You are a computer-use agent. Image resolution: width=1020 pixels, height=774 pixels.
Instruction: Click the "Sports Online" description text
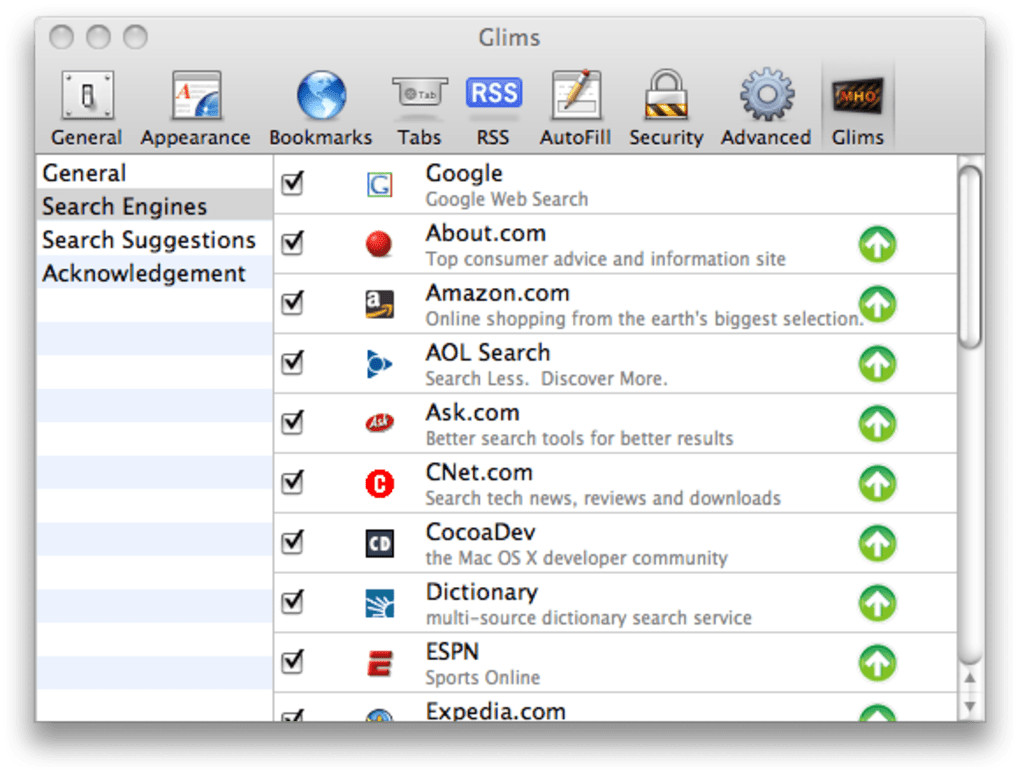click(483, 678)
